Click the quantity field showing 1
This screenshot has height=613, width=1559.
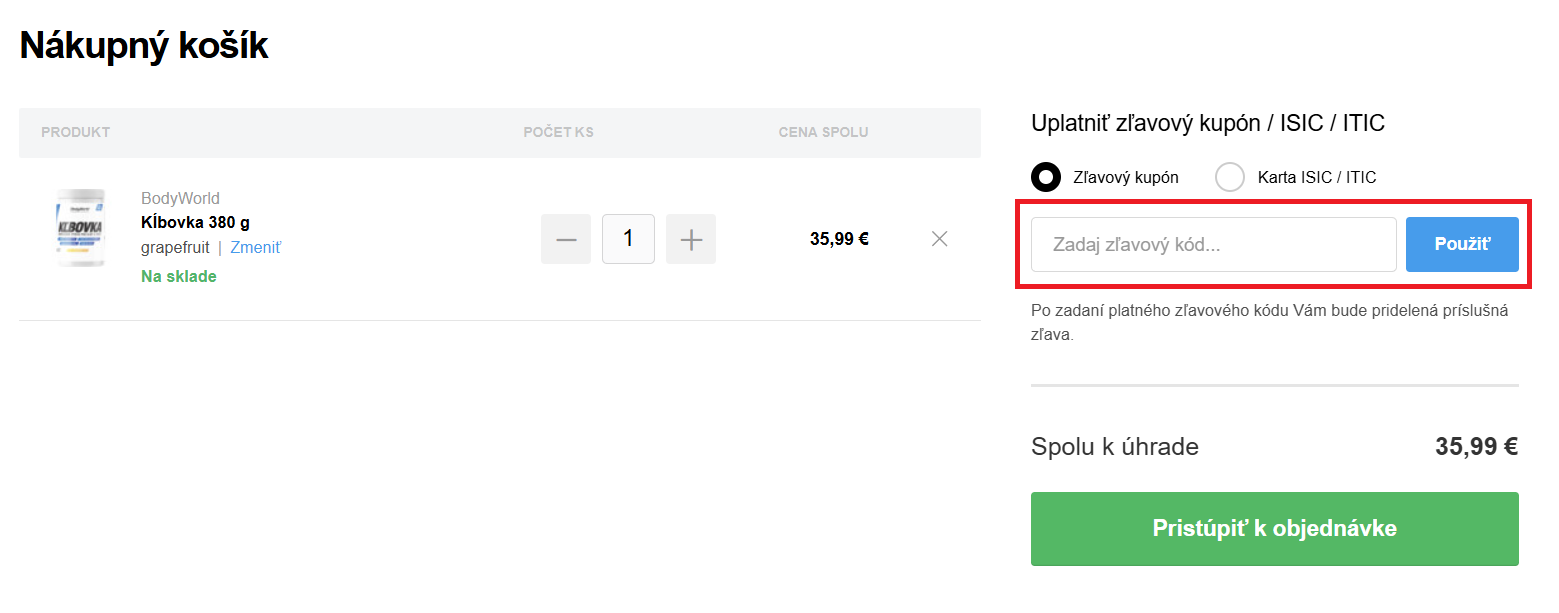628,239
